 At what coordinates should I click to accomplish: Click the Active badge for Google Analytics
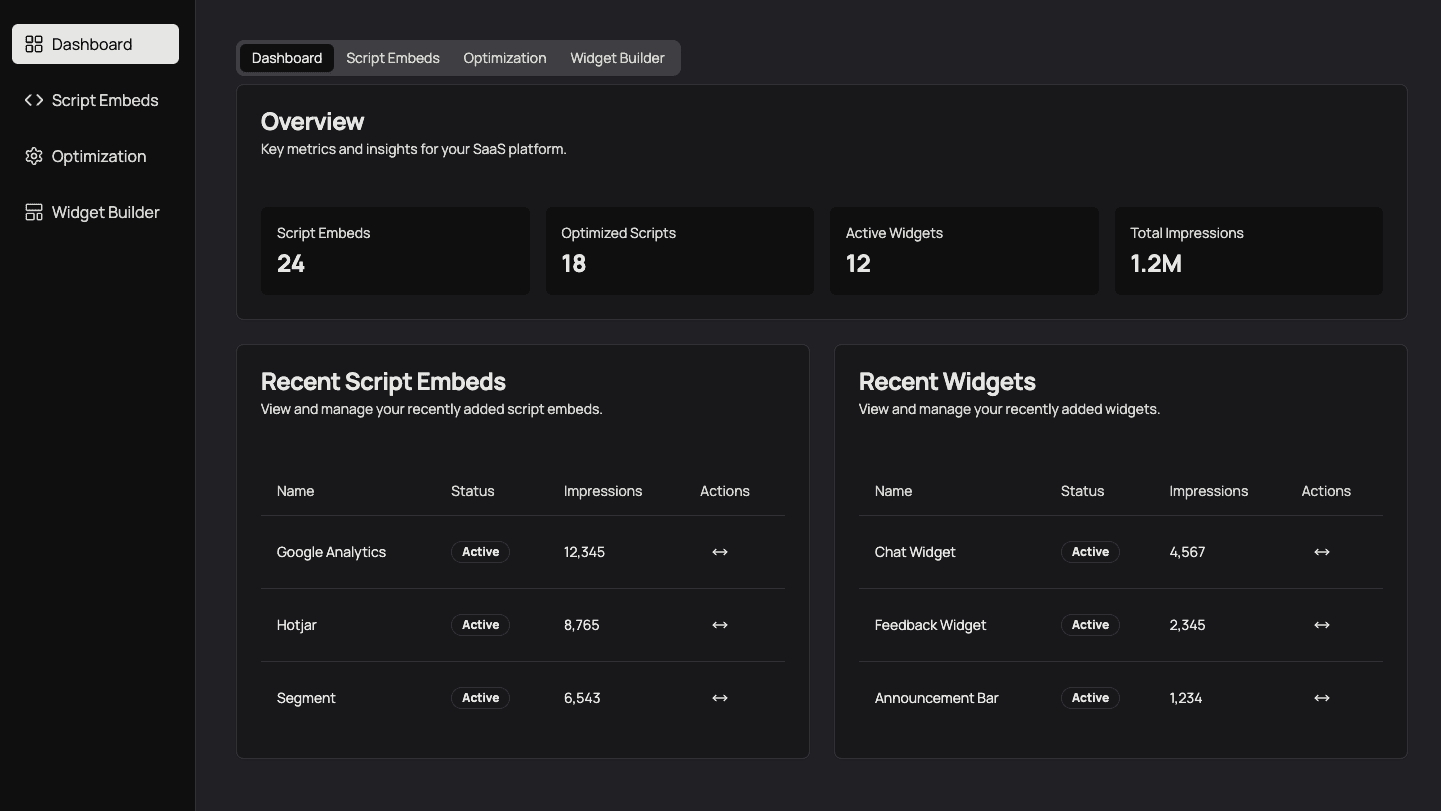click(480, 552)
